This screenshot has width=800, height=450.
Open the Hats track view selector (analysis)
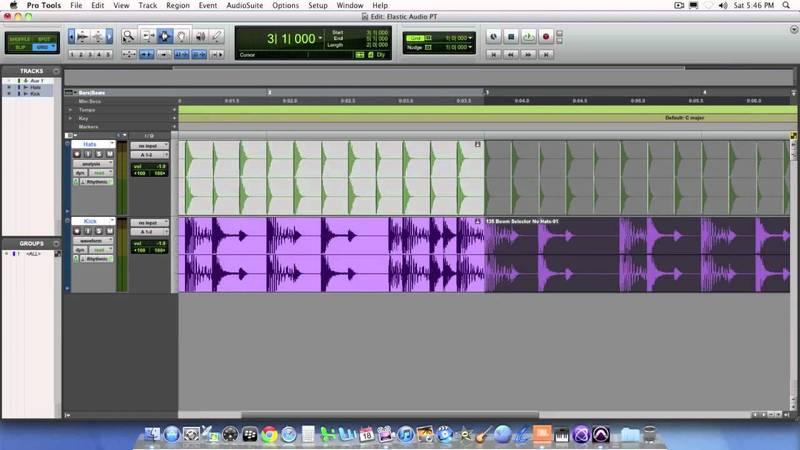[x=92, y=164]
